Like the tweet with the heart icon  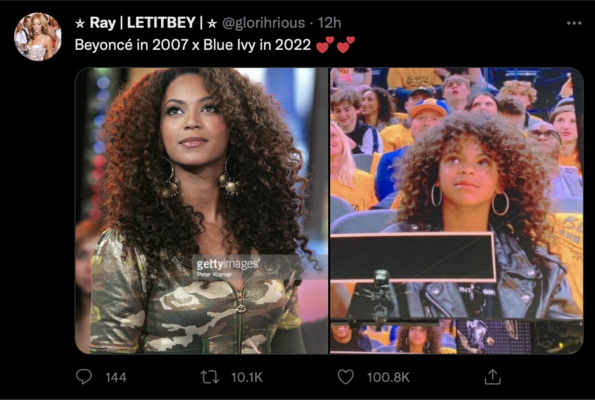(345, 377)
